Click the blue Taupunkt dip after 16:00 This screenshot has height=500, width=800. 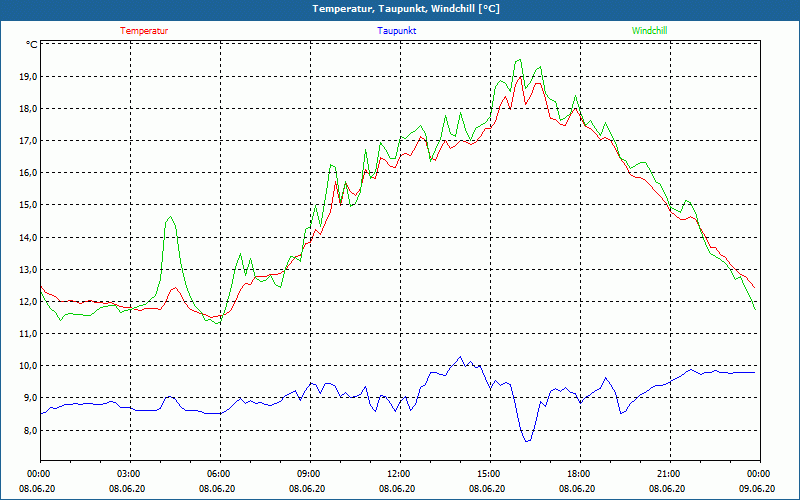pyautogui.click(x=528, y=441)
